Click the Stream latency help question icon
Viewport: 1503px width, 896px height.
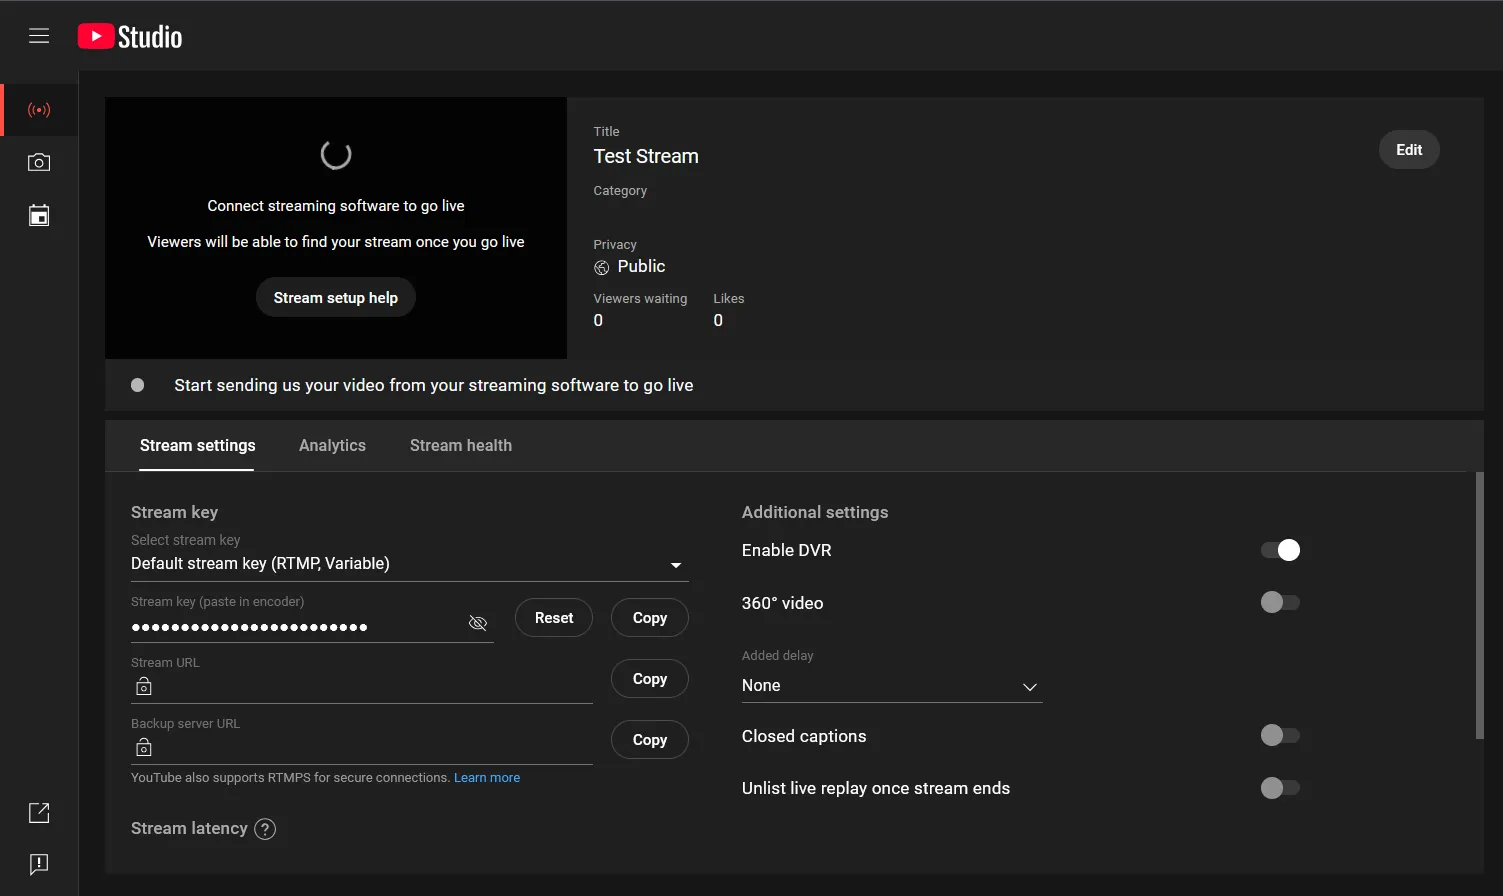[265, 829]
